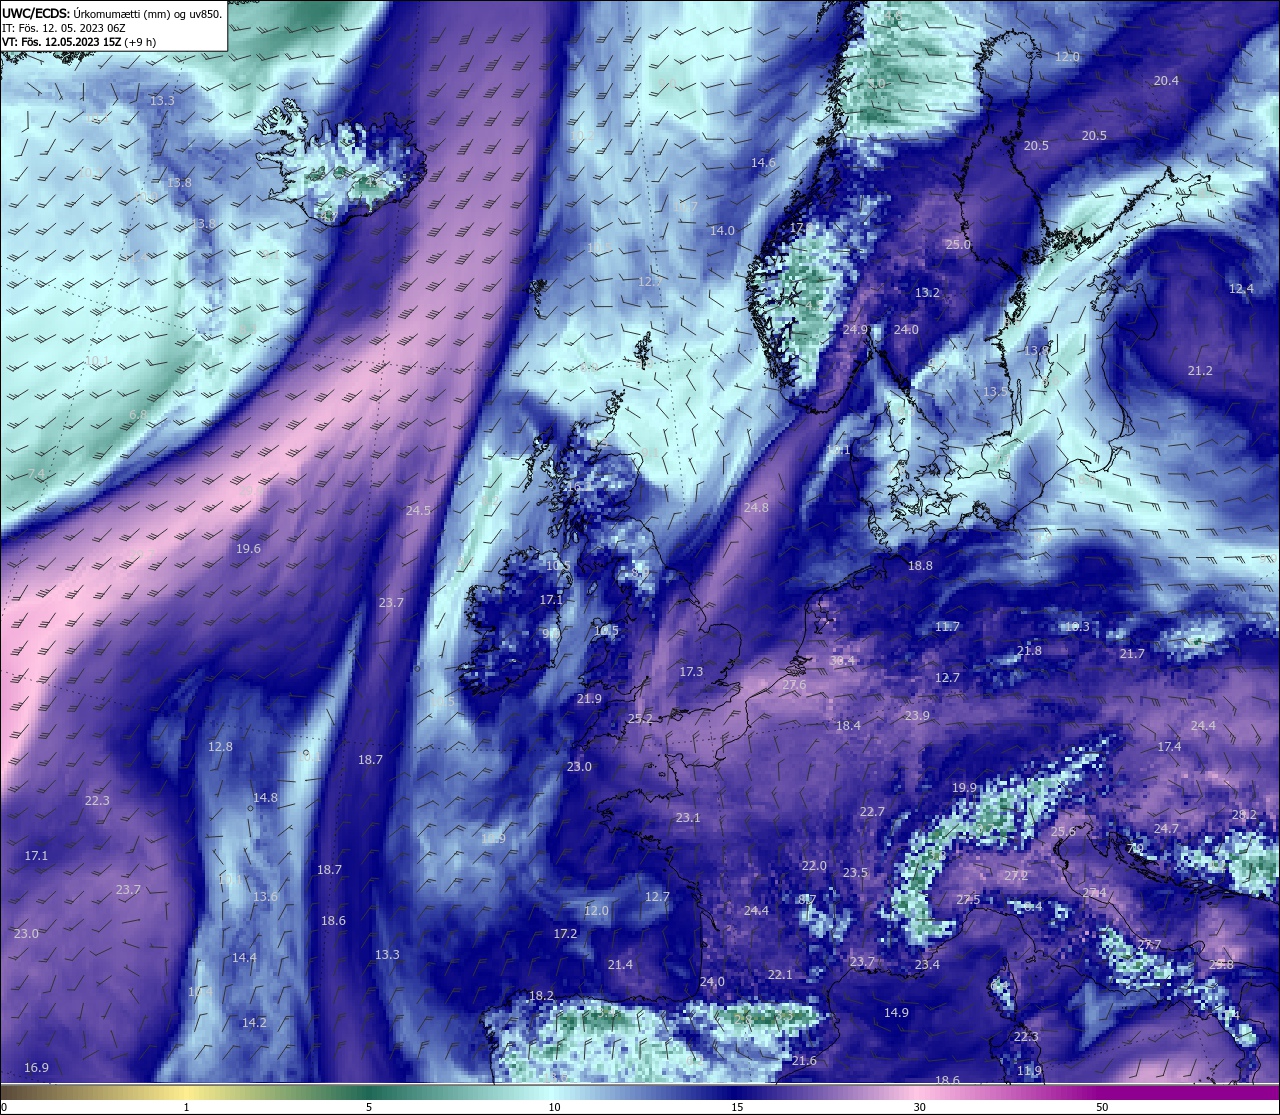Viewport: 1280px width, 1115px height.
Task: Click the 21.4 value label
Action: [x=620, y=965]
